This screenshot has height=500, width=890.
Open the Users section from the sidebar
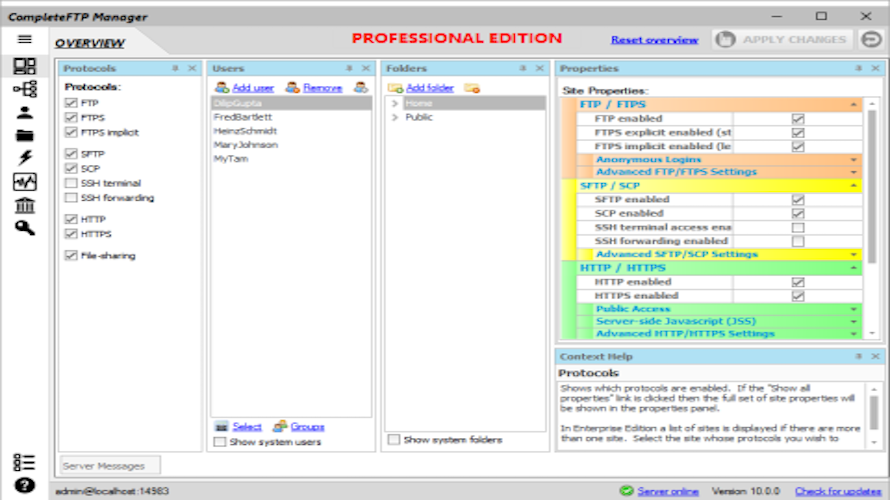(25, 112)
